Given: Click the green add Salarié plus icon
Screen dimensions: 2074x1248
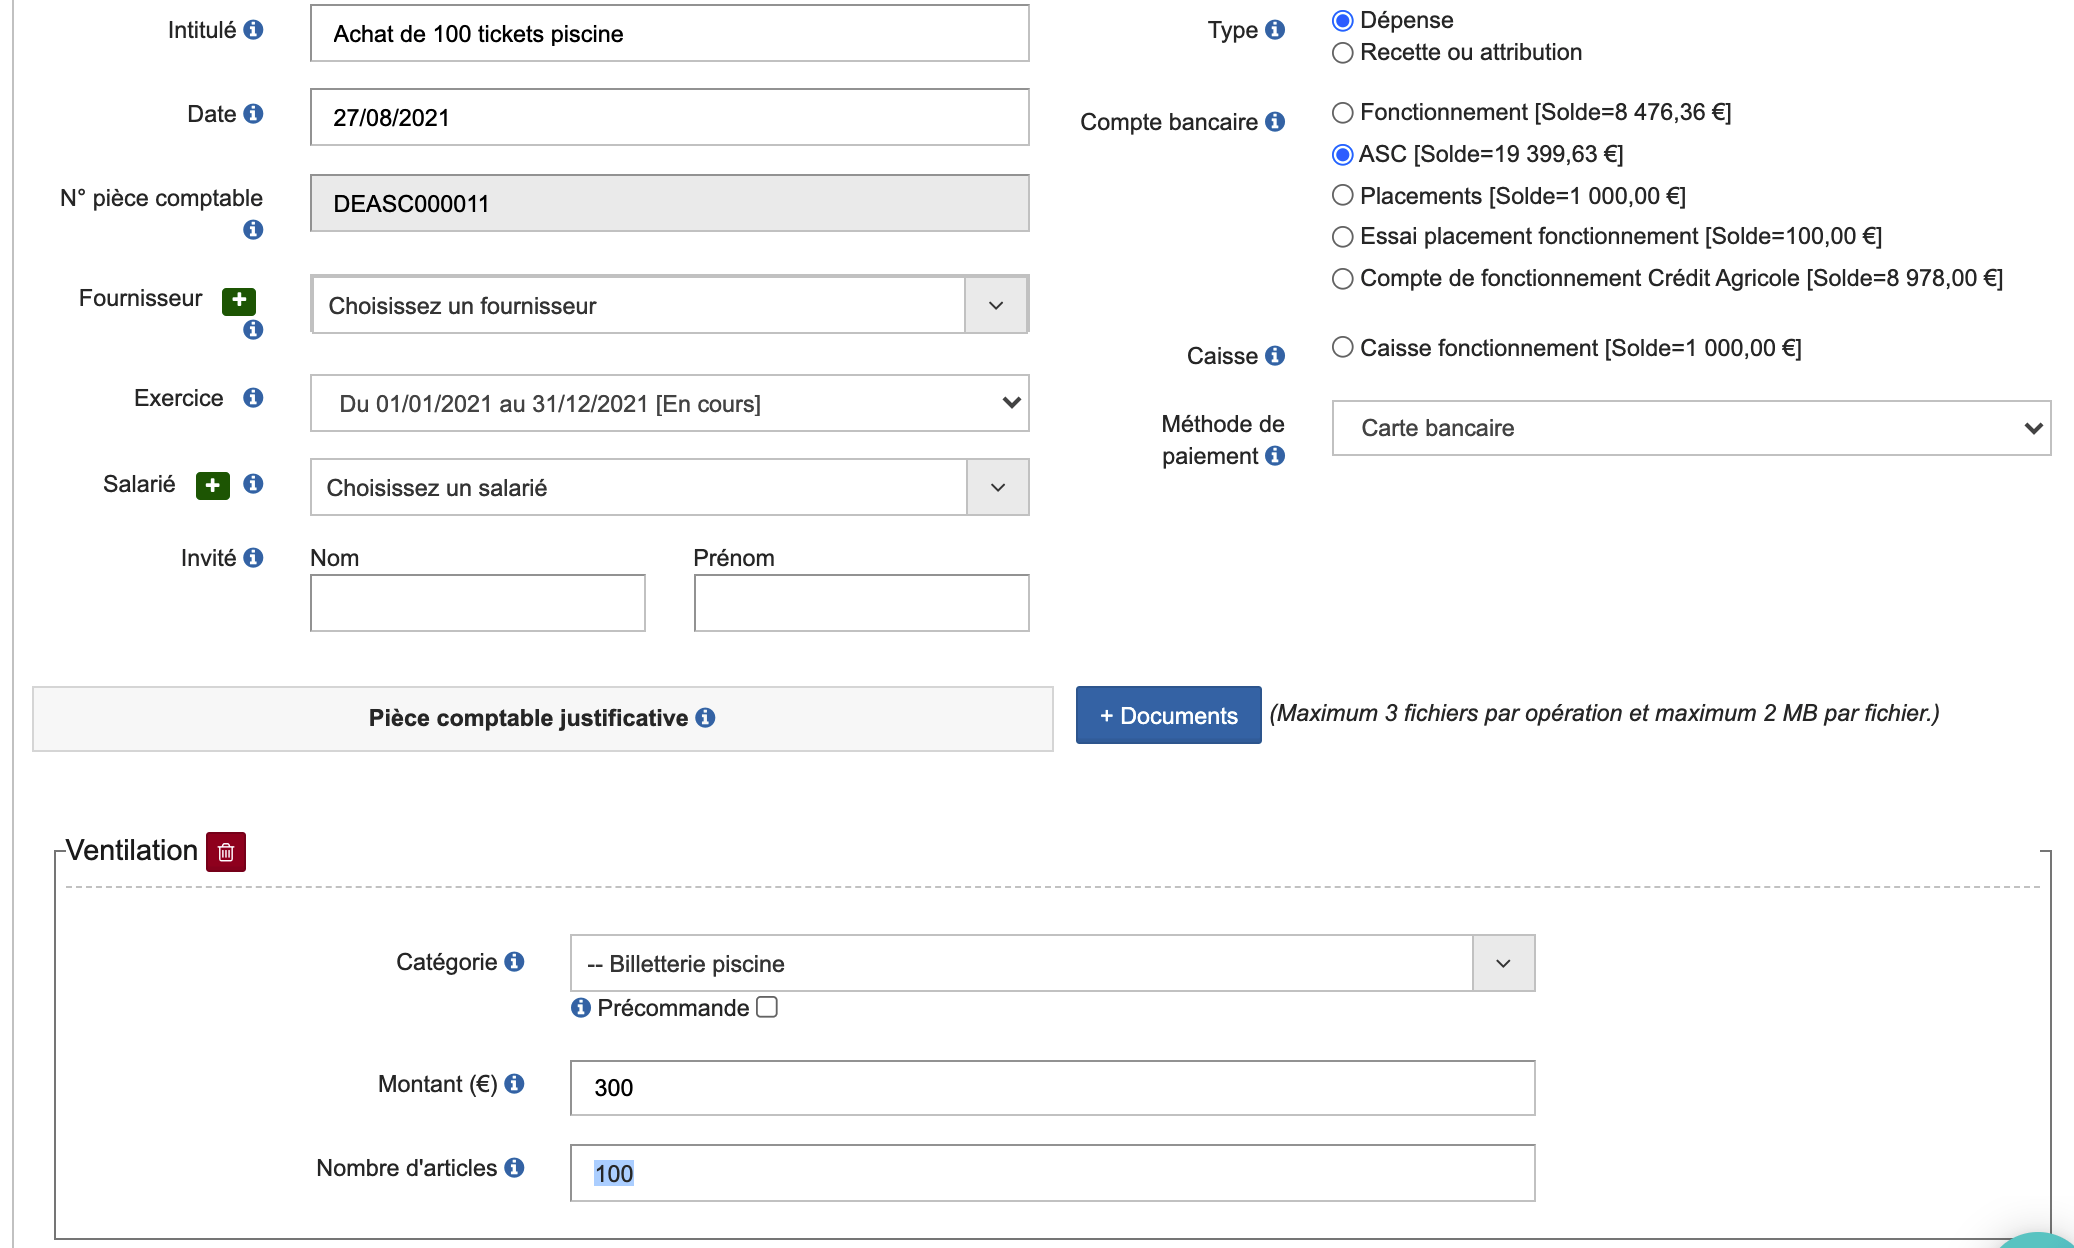Looking at the screenshot, I should (212, 485).
